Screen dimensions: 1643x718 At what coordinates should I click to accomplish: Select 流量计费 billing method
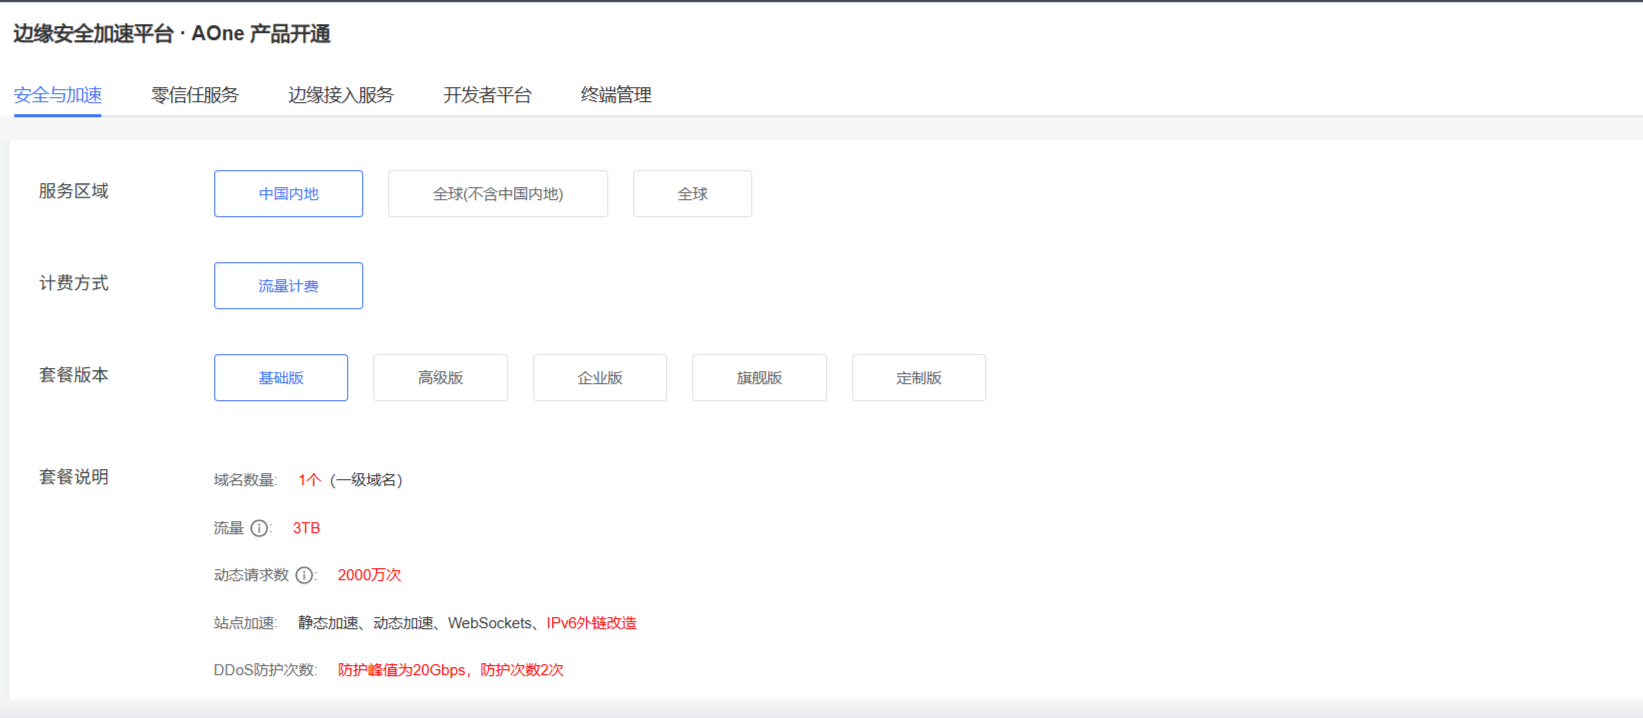coord(288,286)
